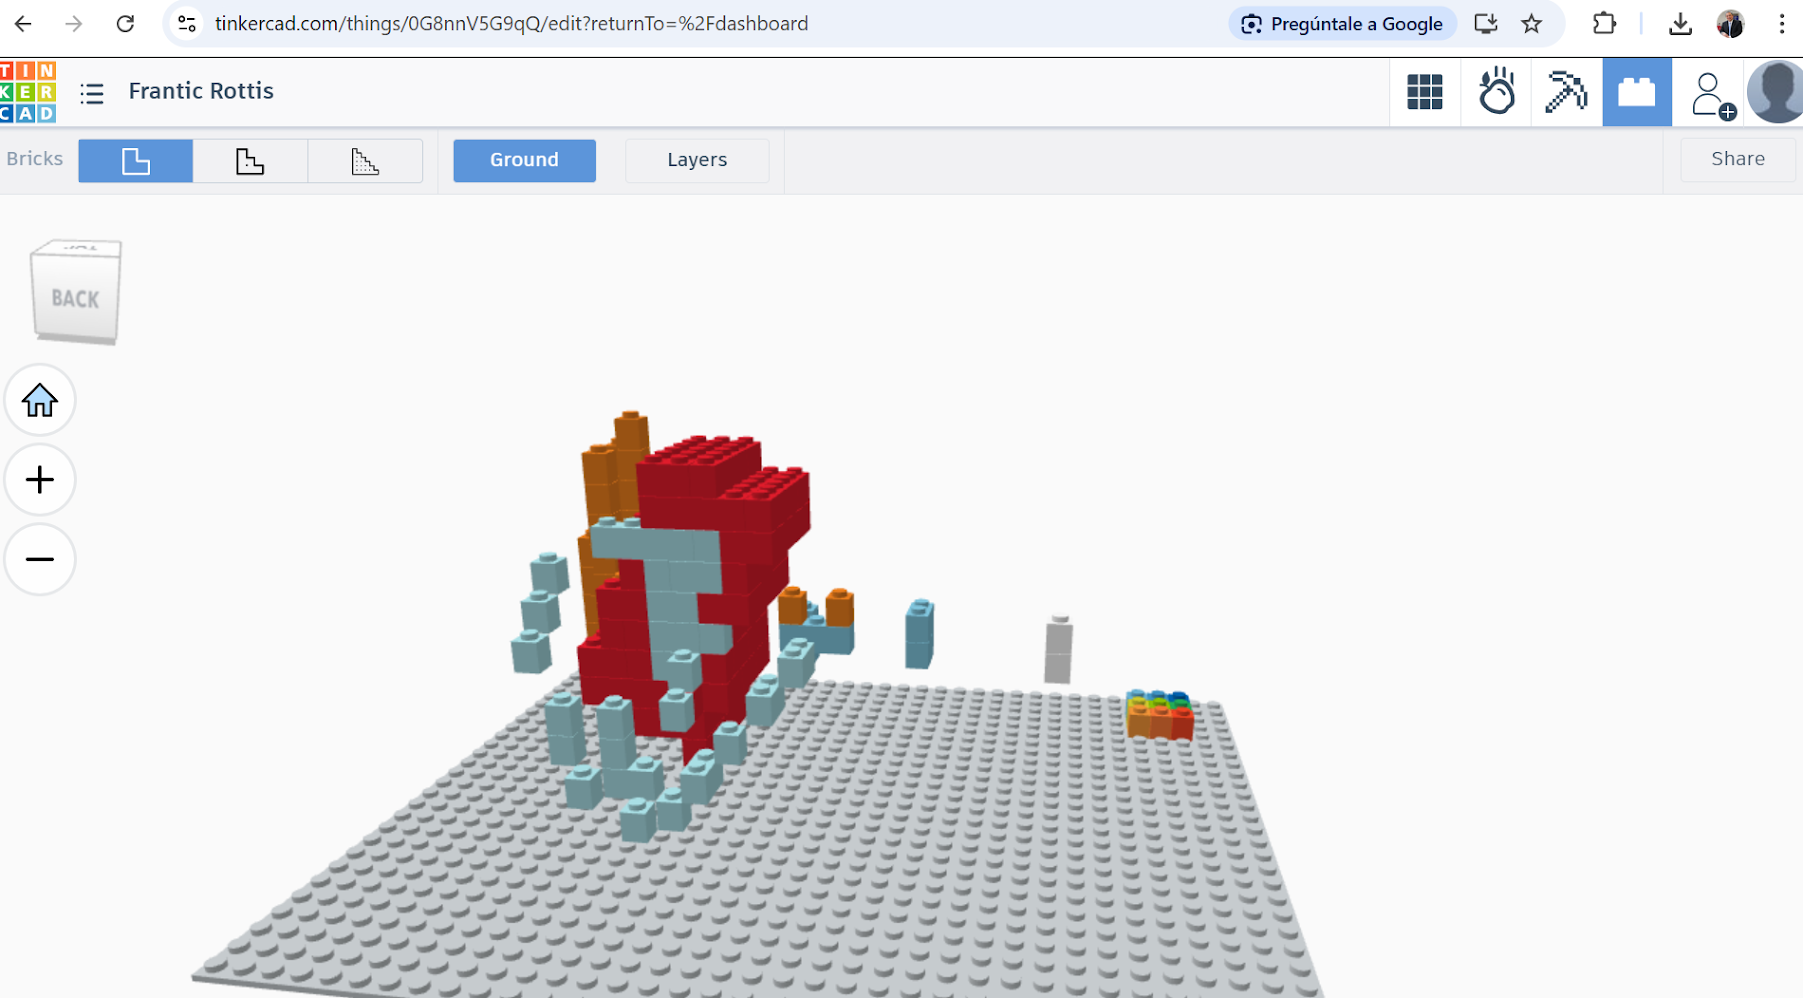The width and height of the screenshot is (1803, 998).
Task: Open browser downloads
Action: click(x=1680, y=23)
